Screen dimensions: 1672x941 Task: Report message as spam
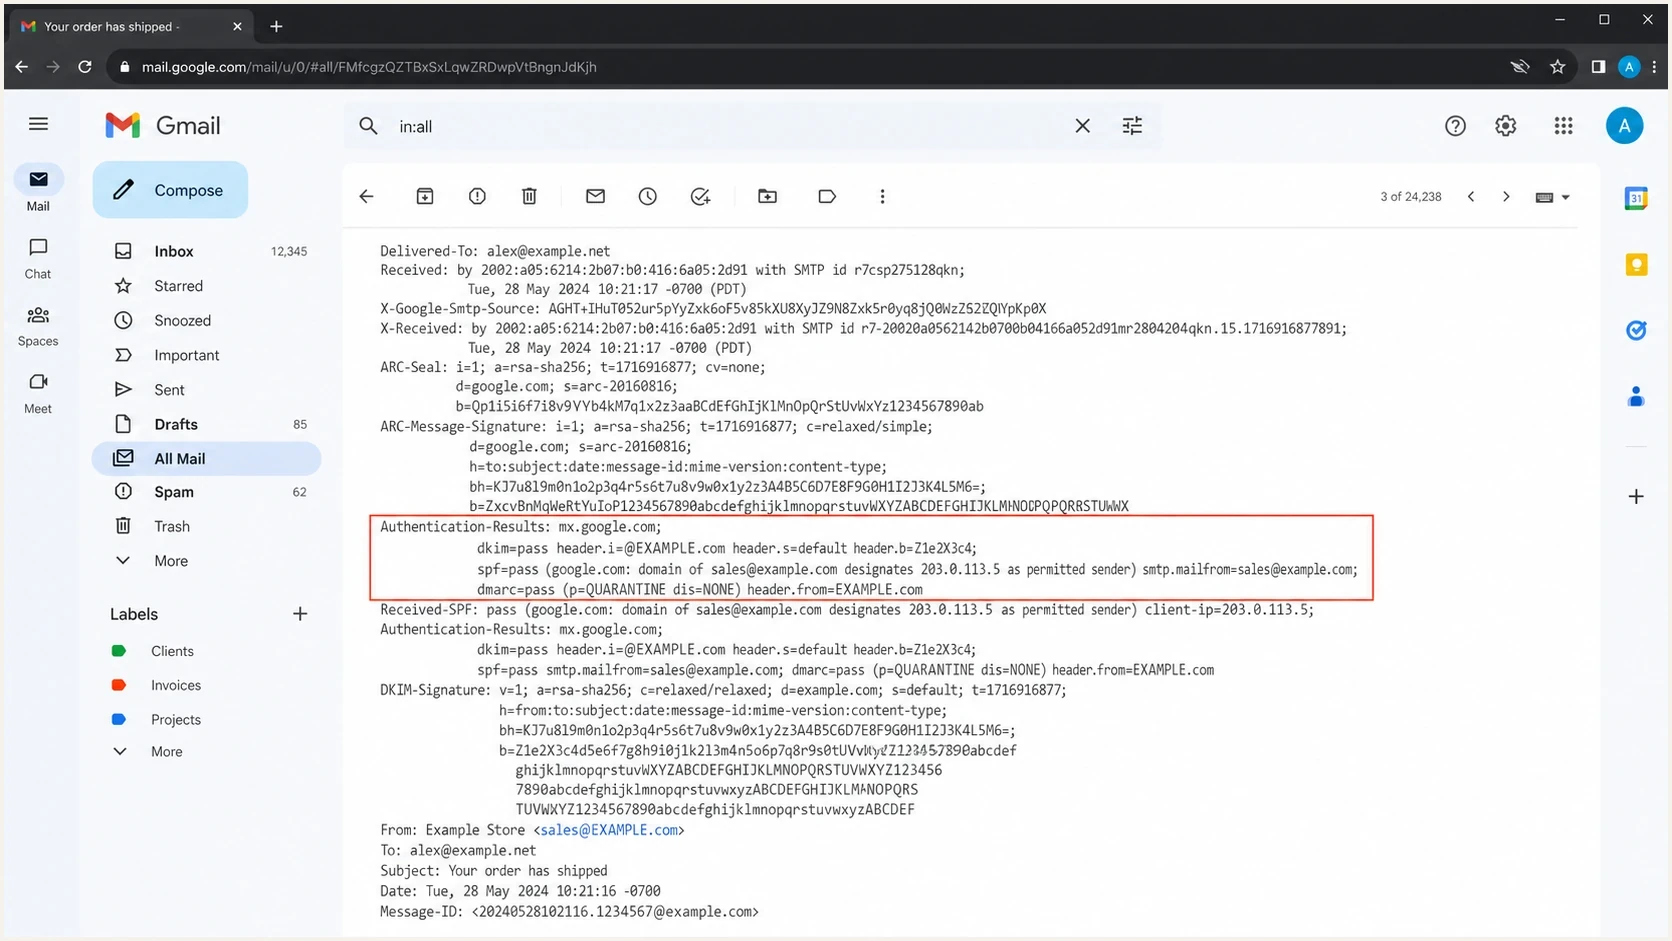pyautogui.click(x=477, y=197)
